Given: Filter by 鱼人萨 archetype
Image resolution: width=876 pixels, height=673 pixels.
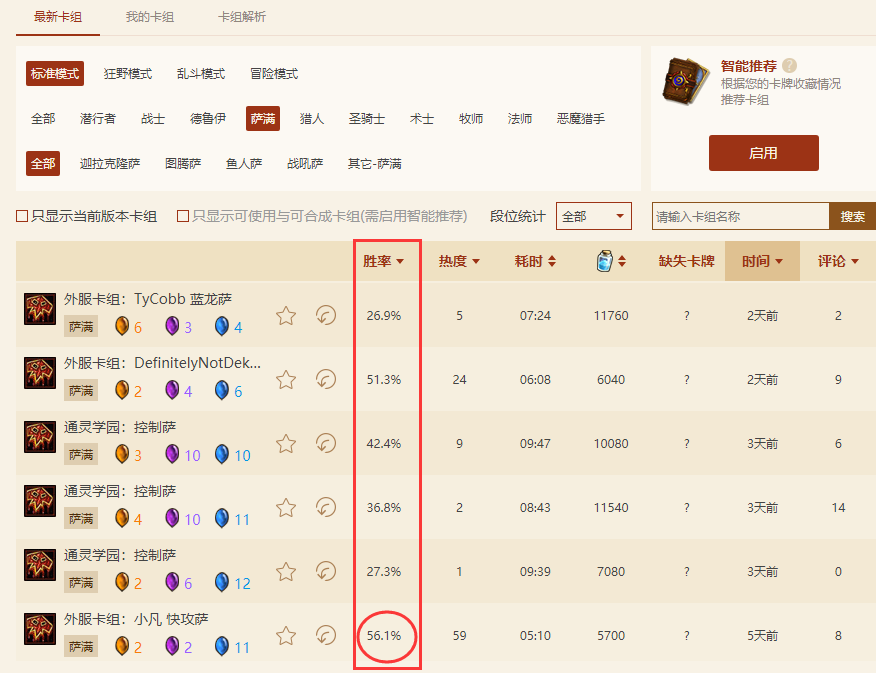Looking at the screenshot, I should tap(244, 164).
